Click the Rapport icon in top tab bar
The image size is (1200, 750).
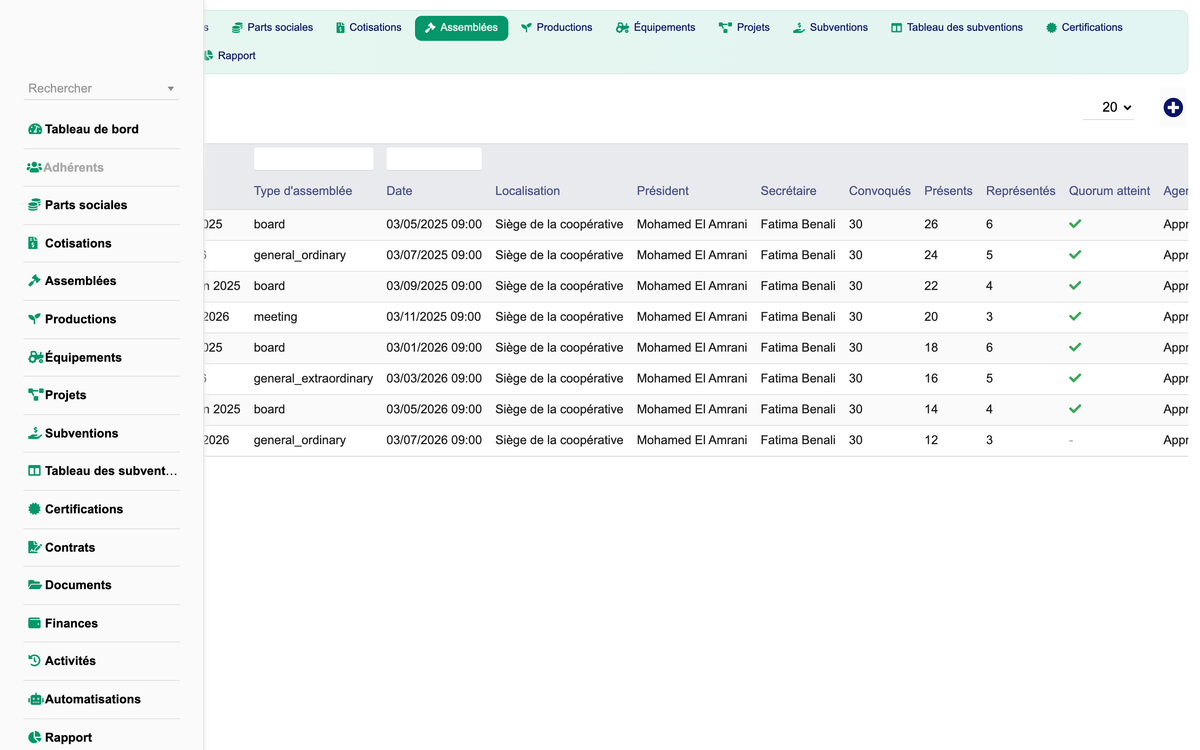click(x=208, y=56)
